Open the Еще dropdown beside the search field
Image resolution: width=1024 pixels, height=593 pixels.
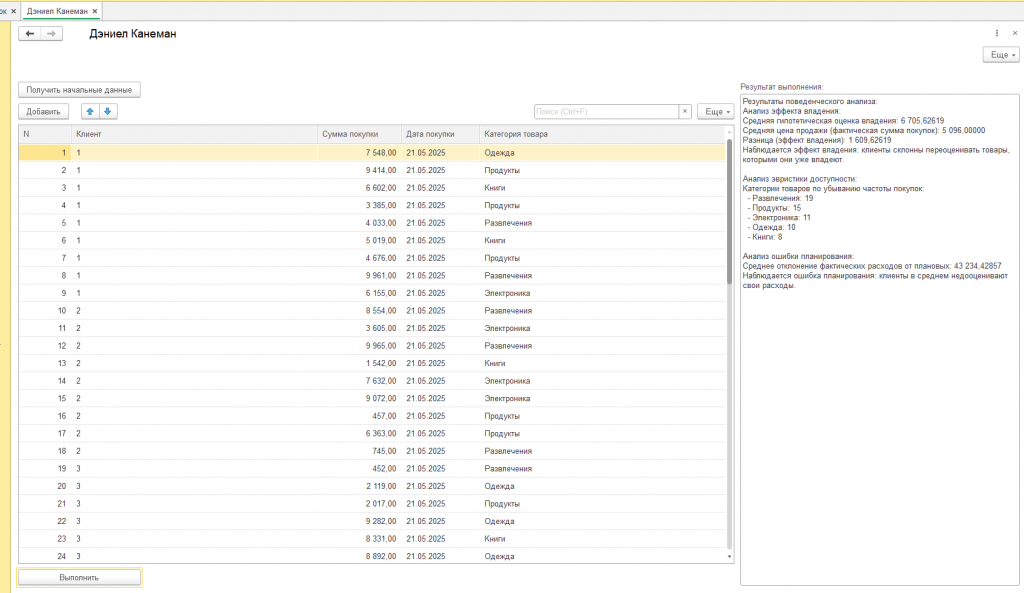[x=716, y=112]
